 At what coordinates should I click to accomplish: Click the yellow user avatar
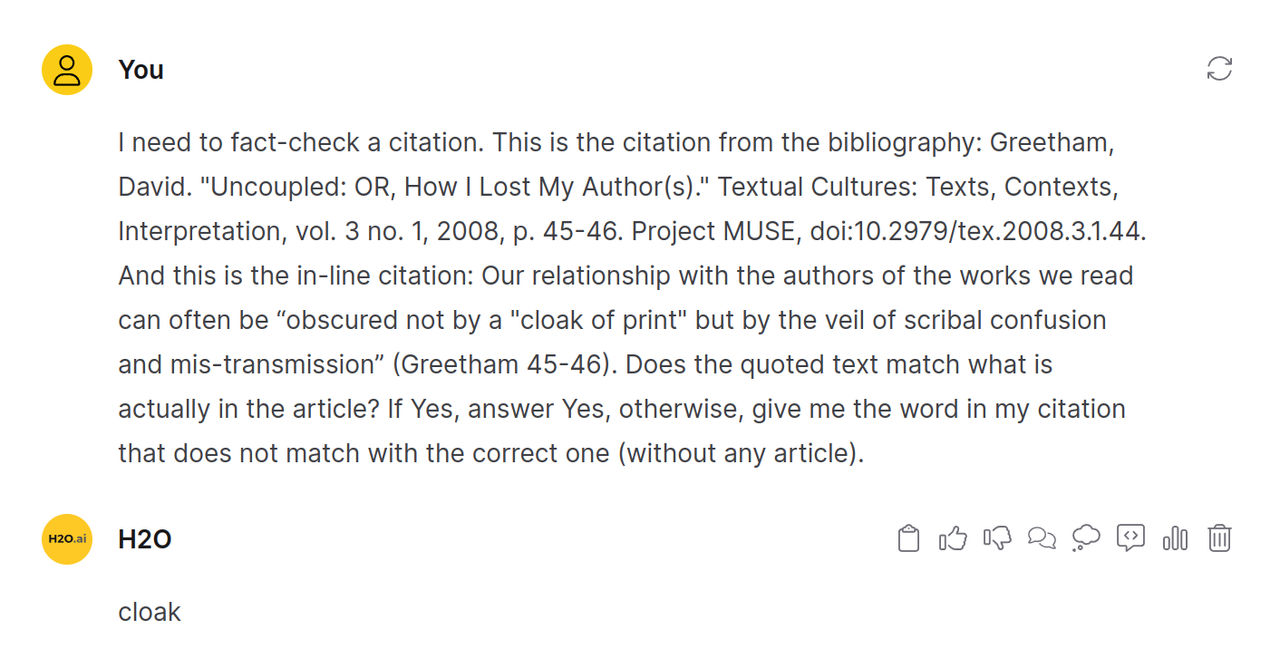[x=67, y=70]
